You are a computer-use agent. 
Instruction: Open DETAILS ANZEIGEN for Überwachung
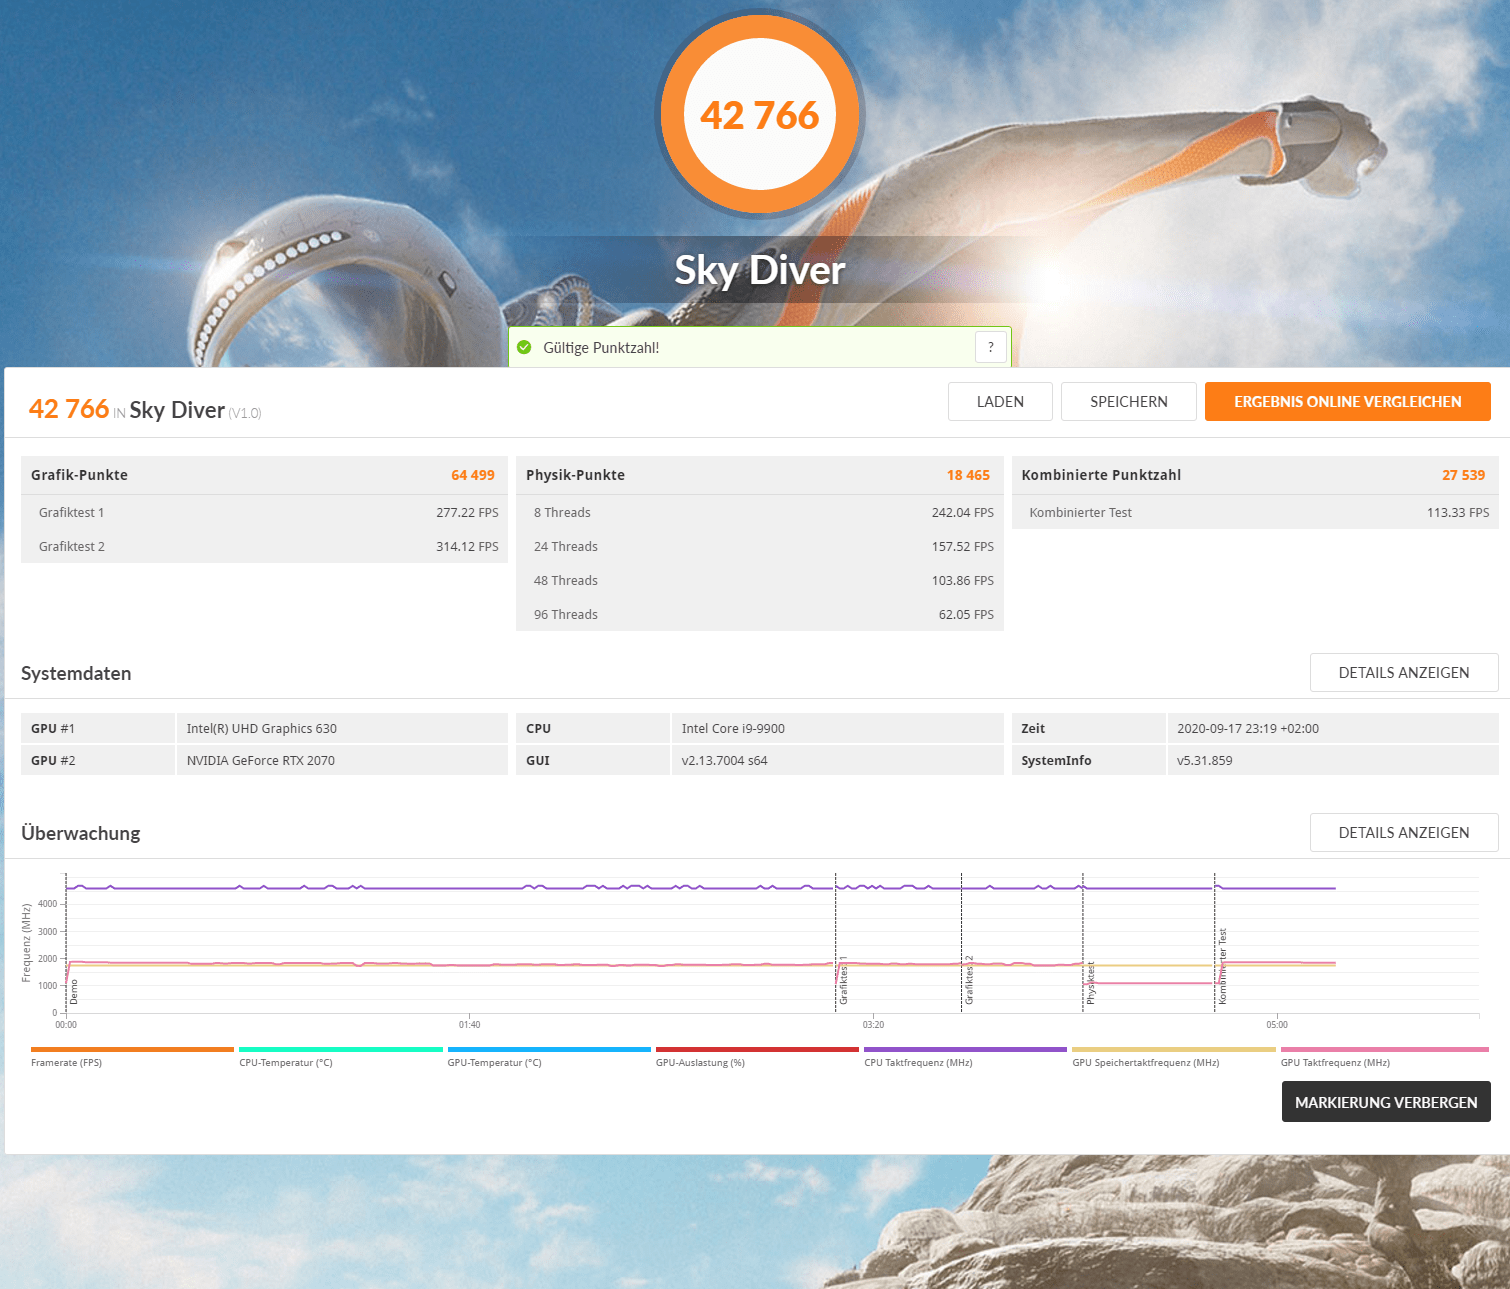pyautogui.click(x=1404, y=832)
